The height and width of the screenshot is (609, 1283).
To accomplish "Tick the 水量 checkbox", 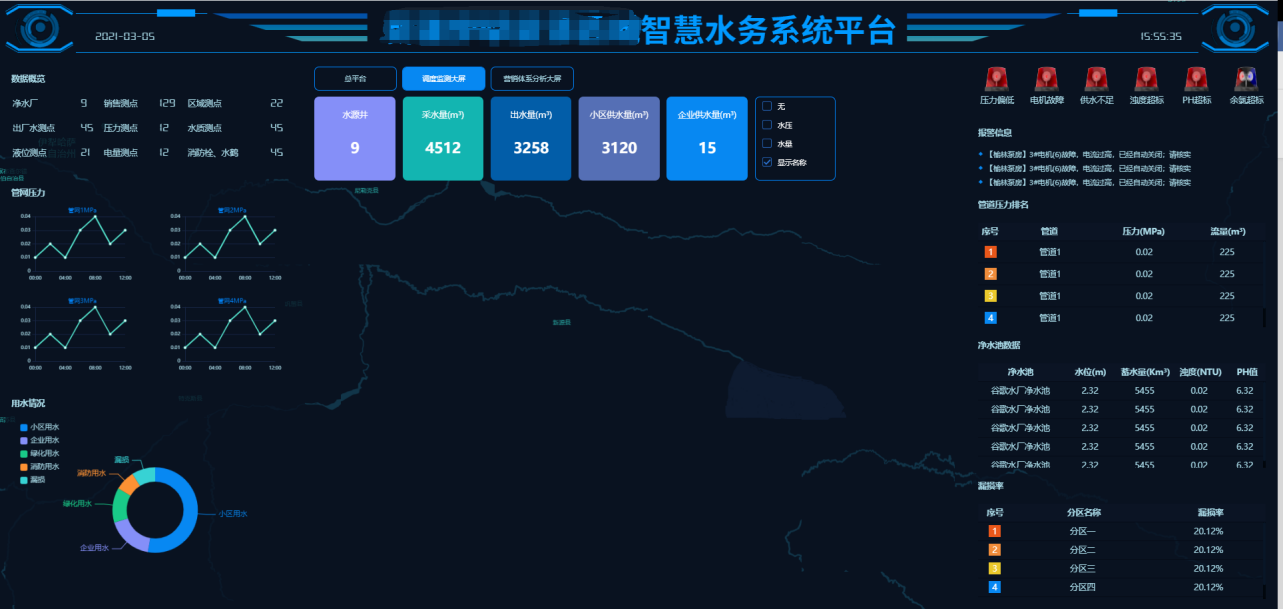I will coord(767,144).
